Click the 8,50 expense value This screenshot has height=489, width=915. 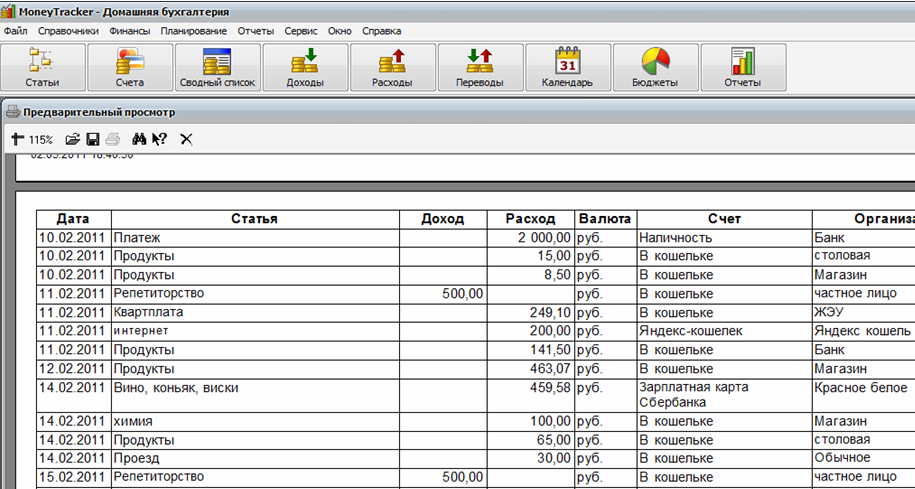pos(558,275)
